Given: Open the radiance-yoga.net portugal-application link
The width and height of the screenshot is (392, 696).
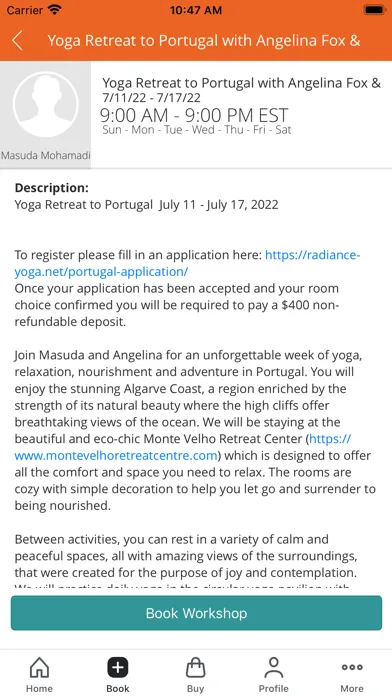Looking at the screenshot, I should [x=187, y=263].
